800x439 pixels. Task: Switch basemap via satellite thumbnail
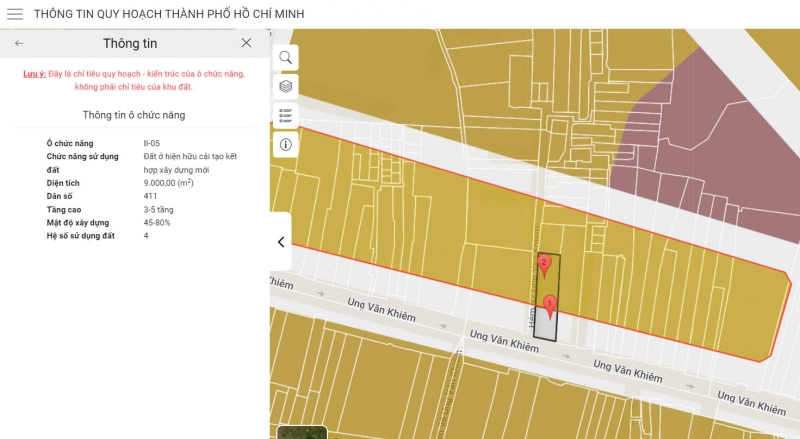pos(301,432)
